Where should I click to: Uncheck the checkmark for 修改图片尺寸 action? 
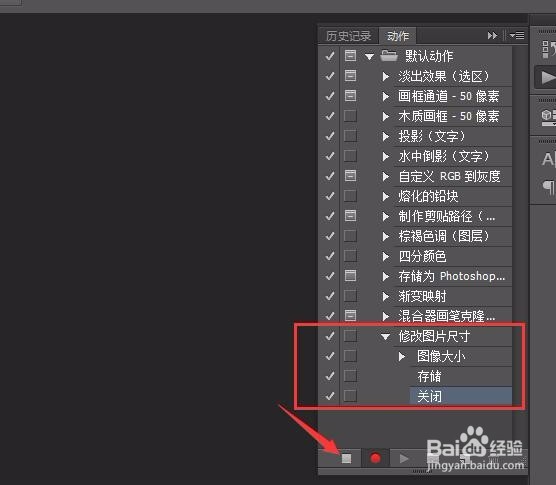click(x=330, y=336)
